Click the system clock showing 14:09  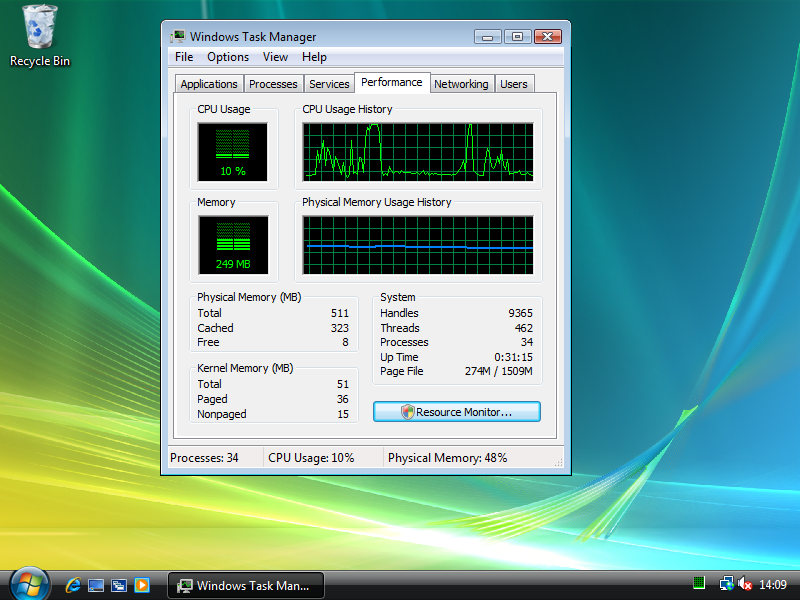pos(772,584)
